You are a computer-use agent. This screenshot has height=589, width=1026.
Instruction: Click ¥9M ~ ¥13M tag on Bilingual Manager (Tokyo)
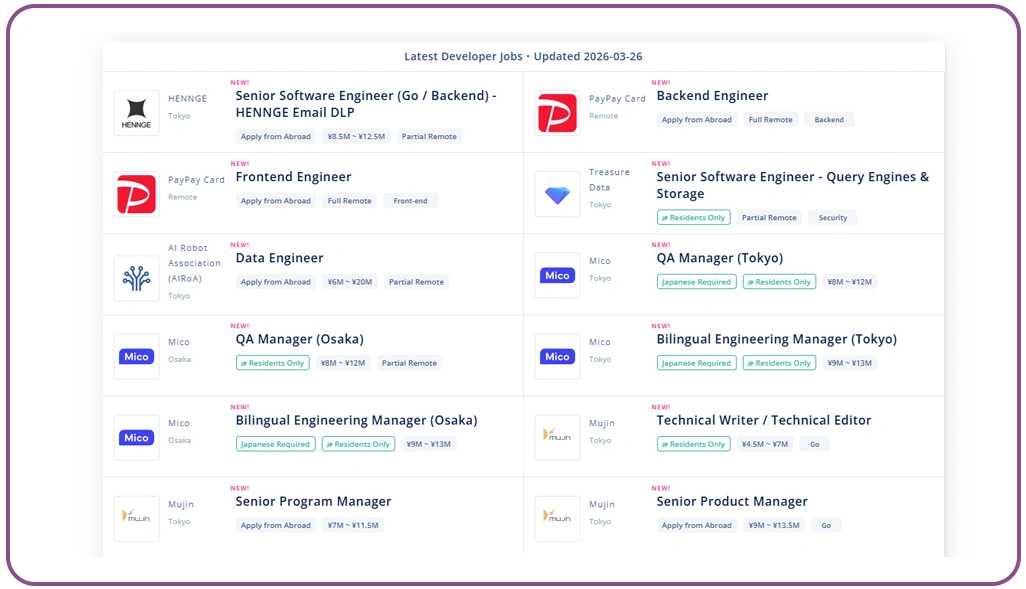click(849, 363)
